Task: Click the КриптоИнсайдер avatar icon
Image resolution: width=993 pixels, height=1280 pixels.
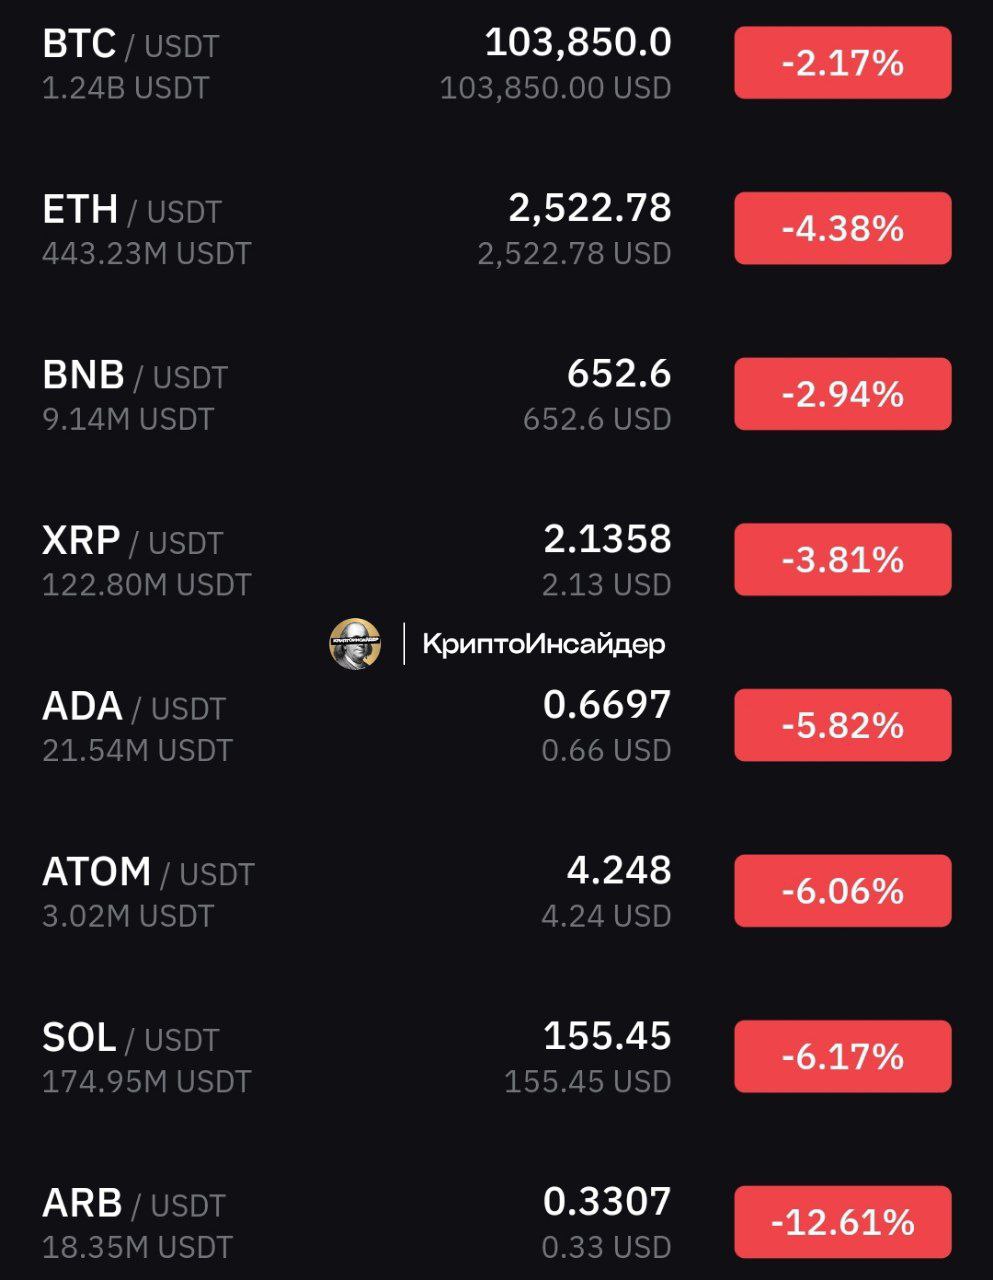Action: click(x=355, y=643)
